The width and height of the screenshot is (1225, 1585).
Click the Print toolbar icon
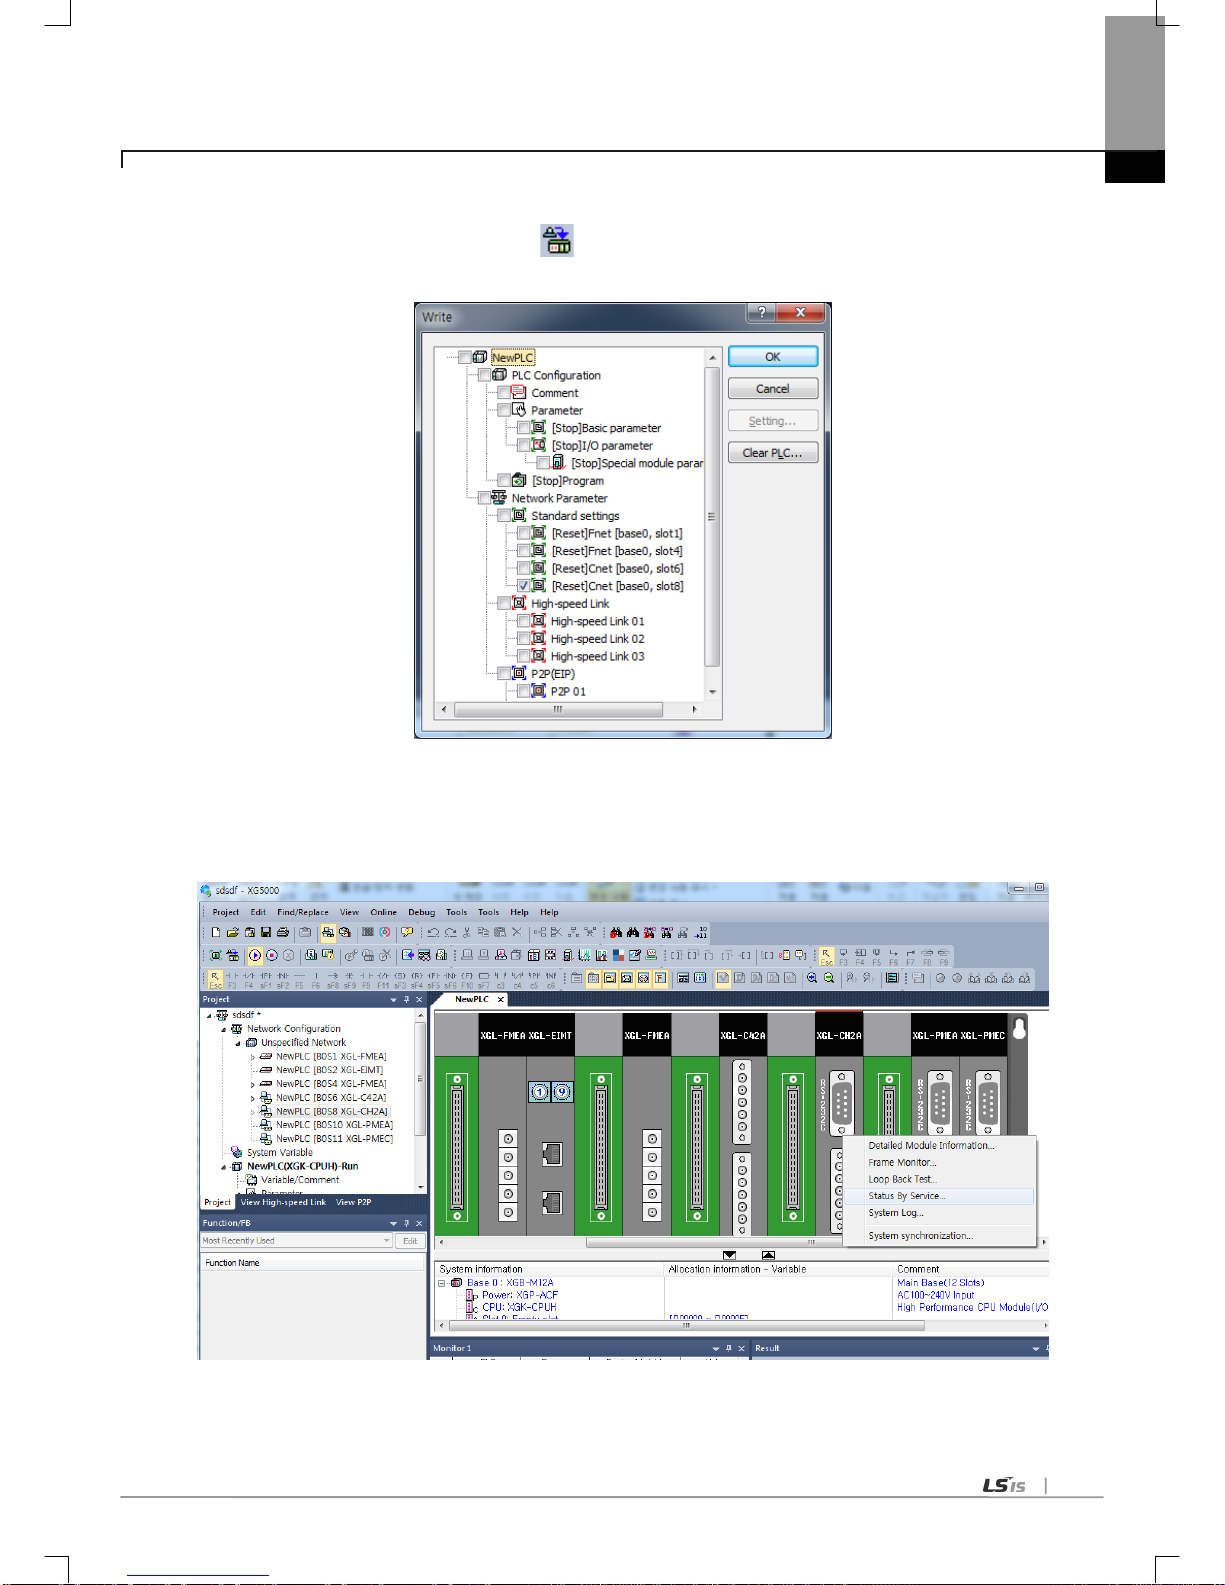283,932
